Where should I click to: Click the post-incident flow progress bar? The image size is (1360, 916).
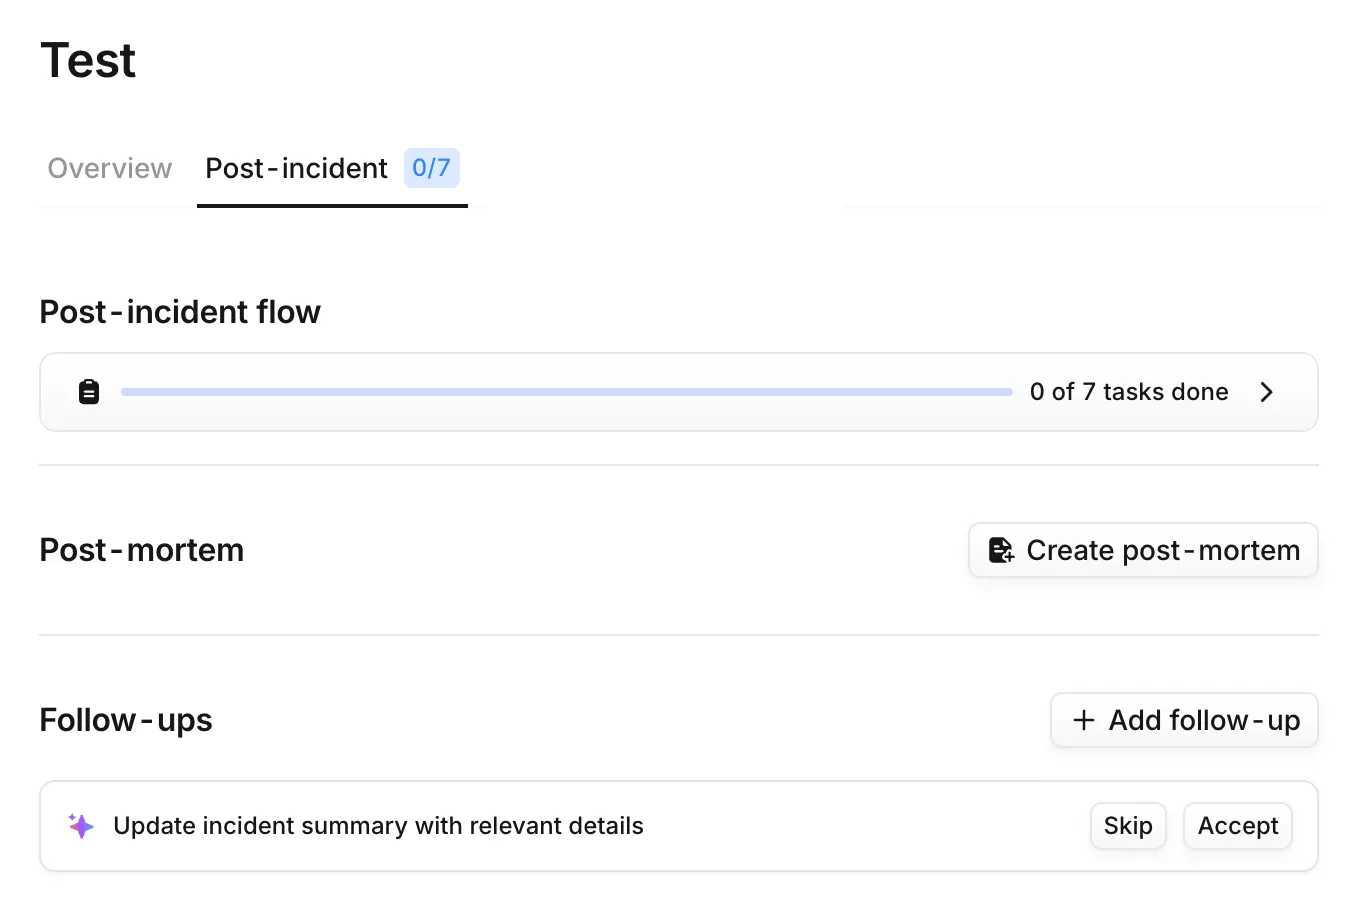coord(566,391)
